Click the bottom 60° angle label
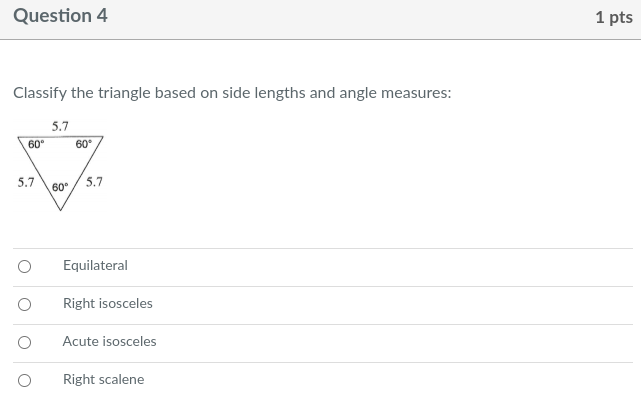641x408 pixels. (x=60, y=188)
